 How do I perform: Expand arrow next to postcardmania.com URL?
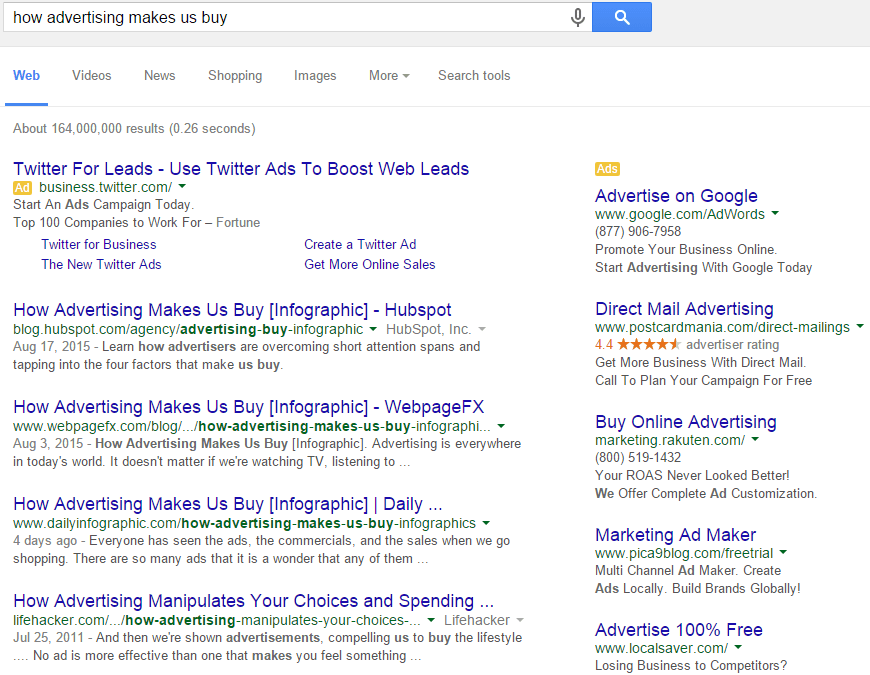click(860, 326)
